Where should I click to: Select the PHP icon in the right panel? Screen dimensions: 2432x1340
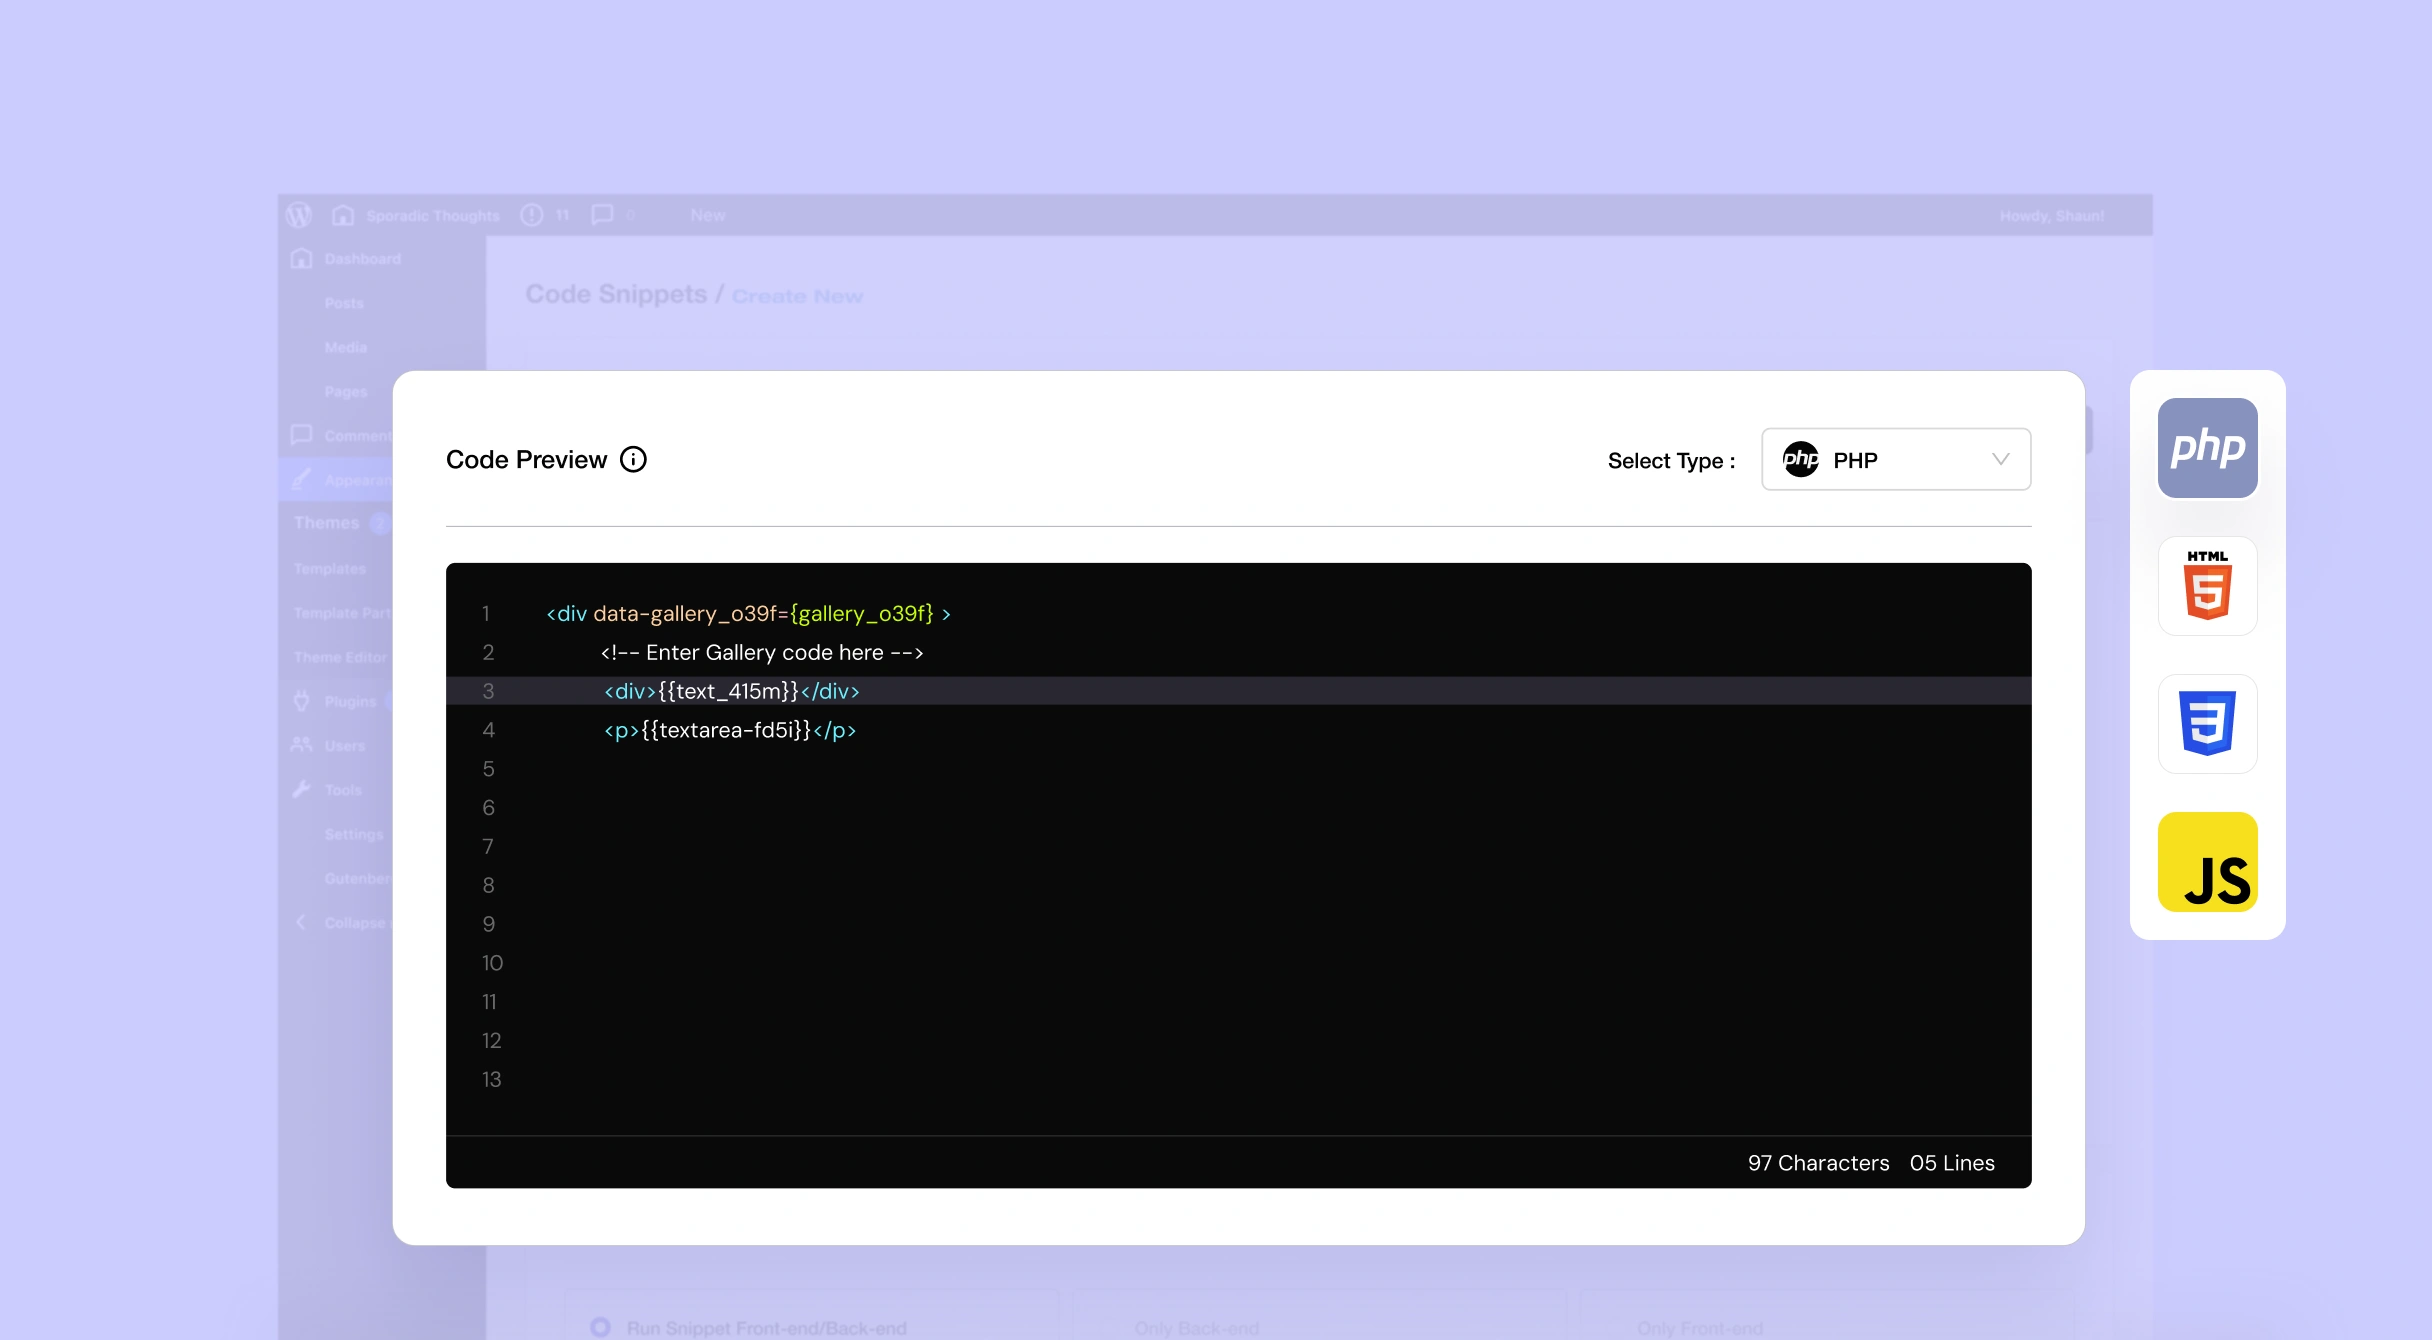coord(2208,447)
